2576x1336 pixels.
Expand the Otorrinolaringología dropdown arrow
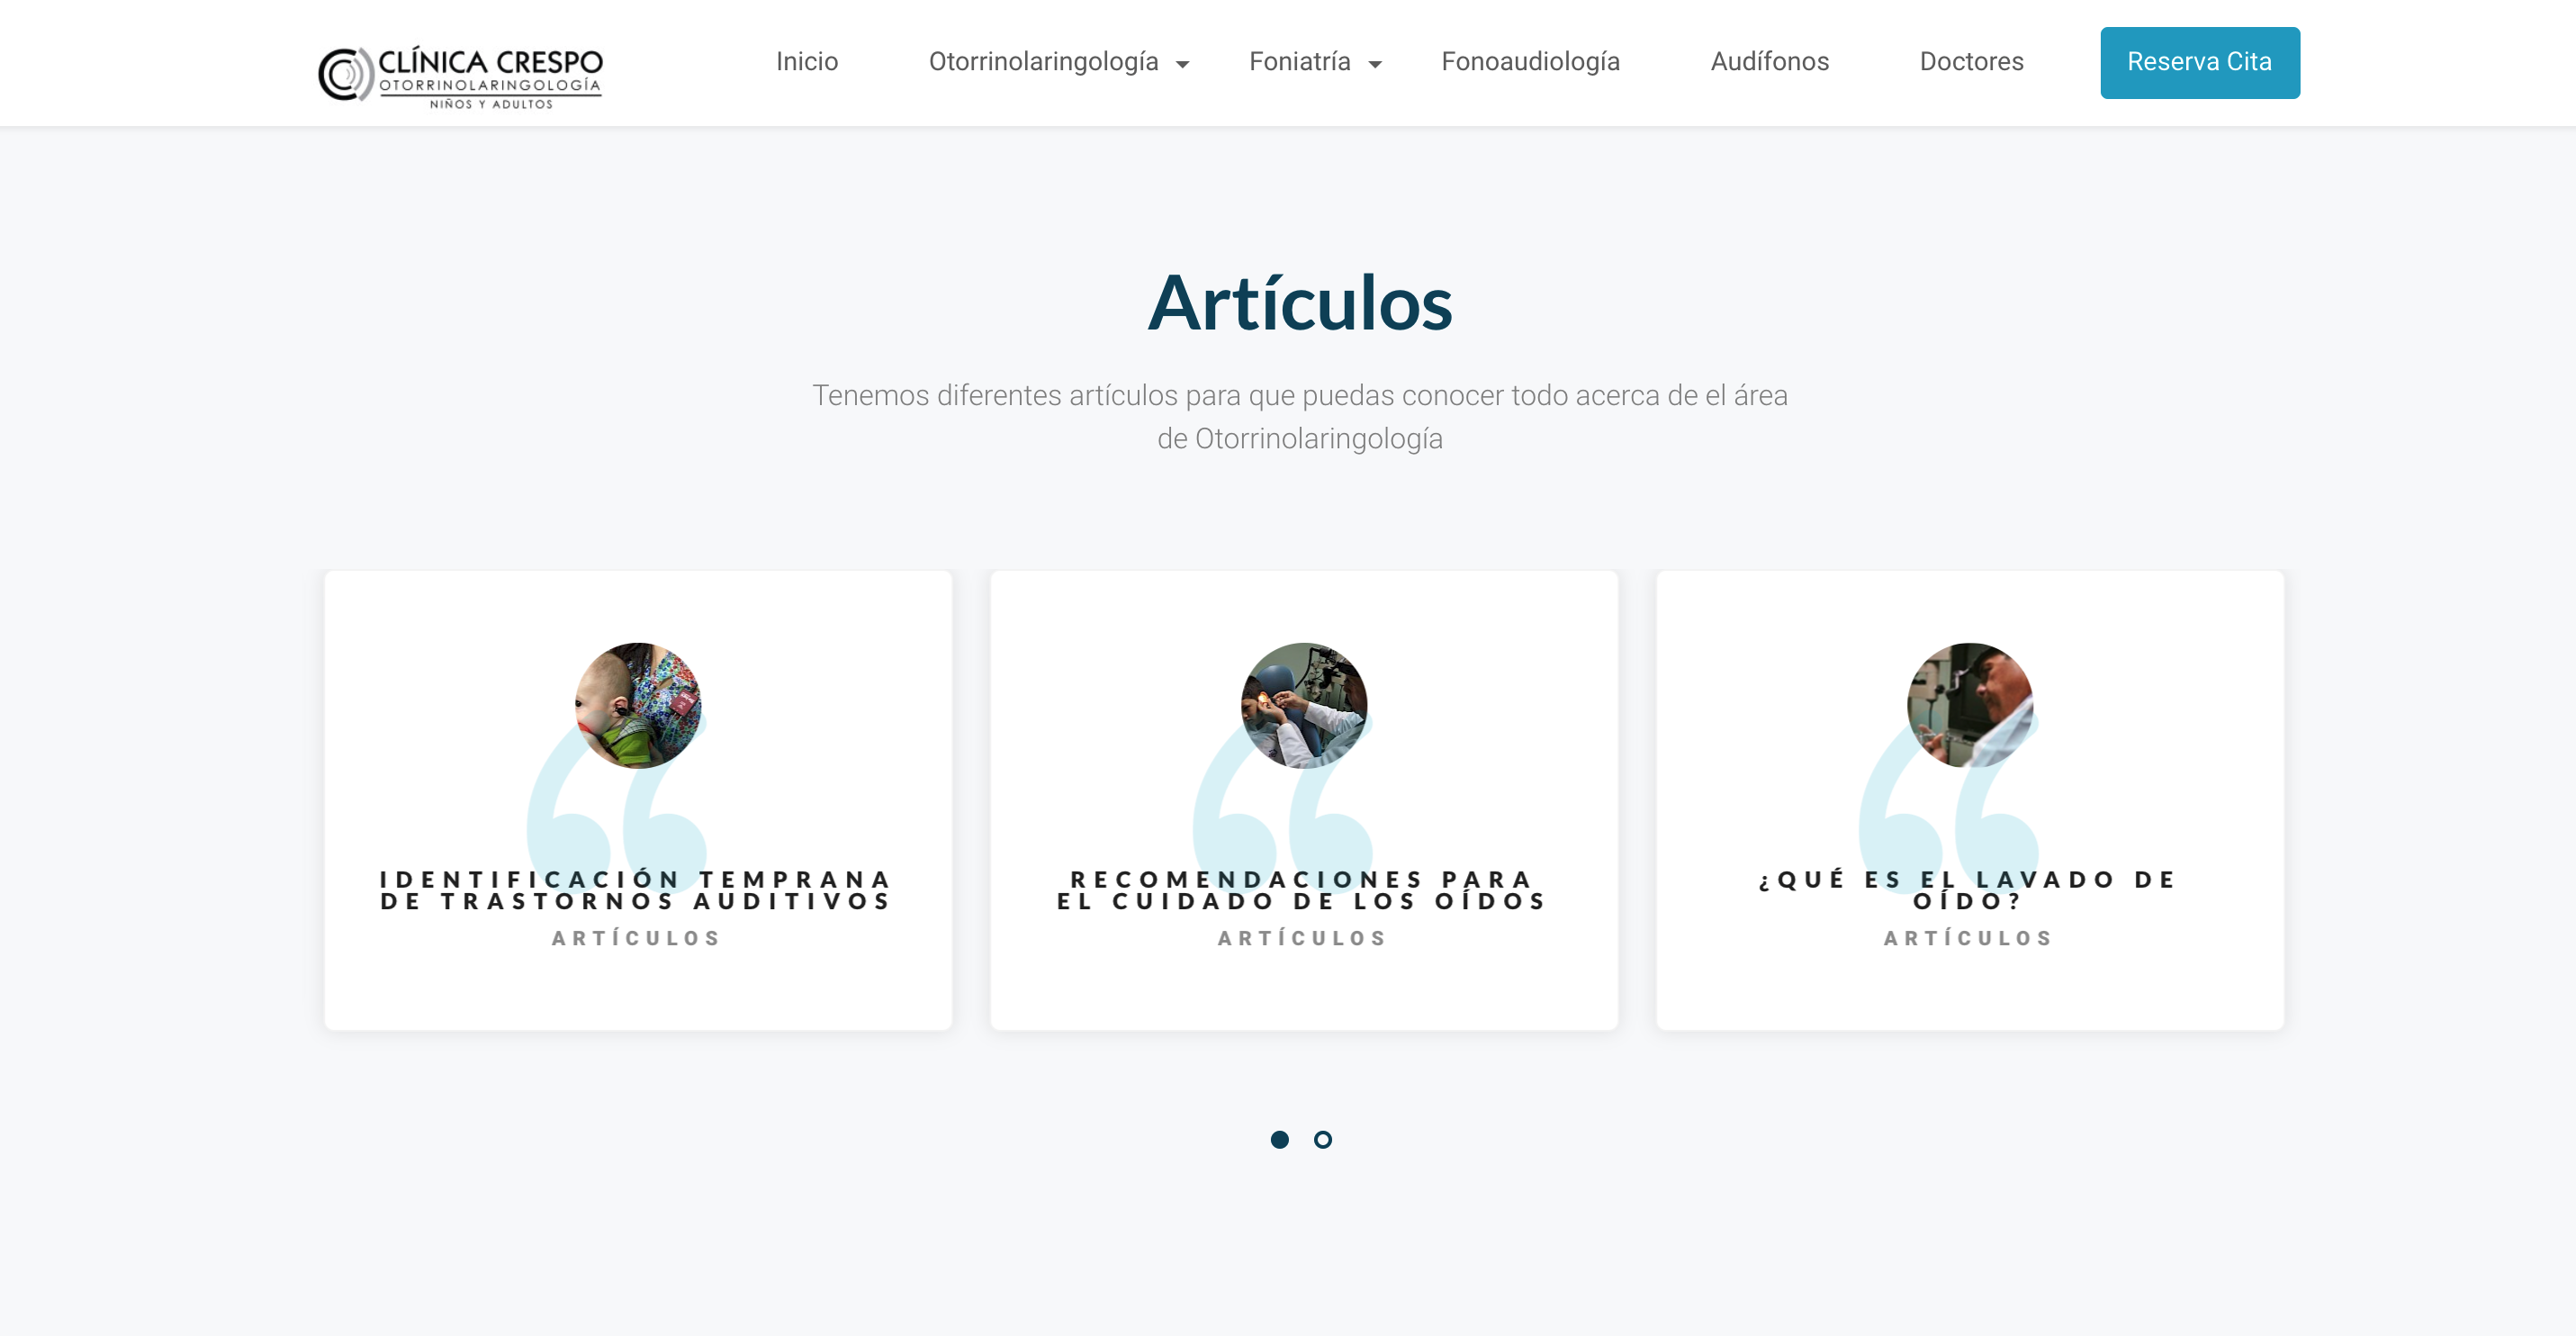[x=1182, y=64]
